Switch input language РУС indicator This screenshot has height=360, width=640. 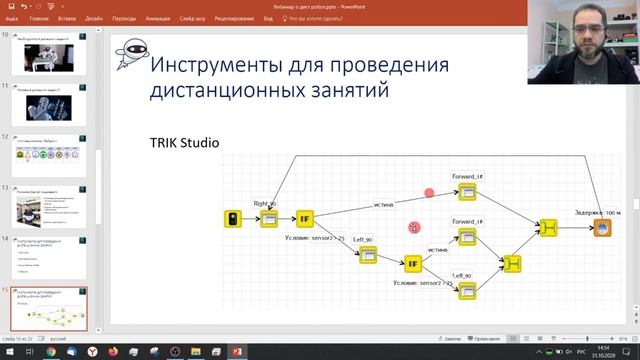point(581,351)
